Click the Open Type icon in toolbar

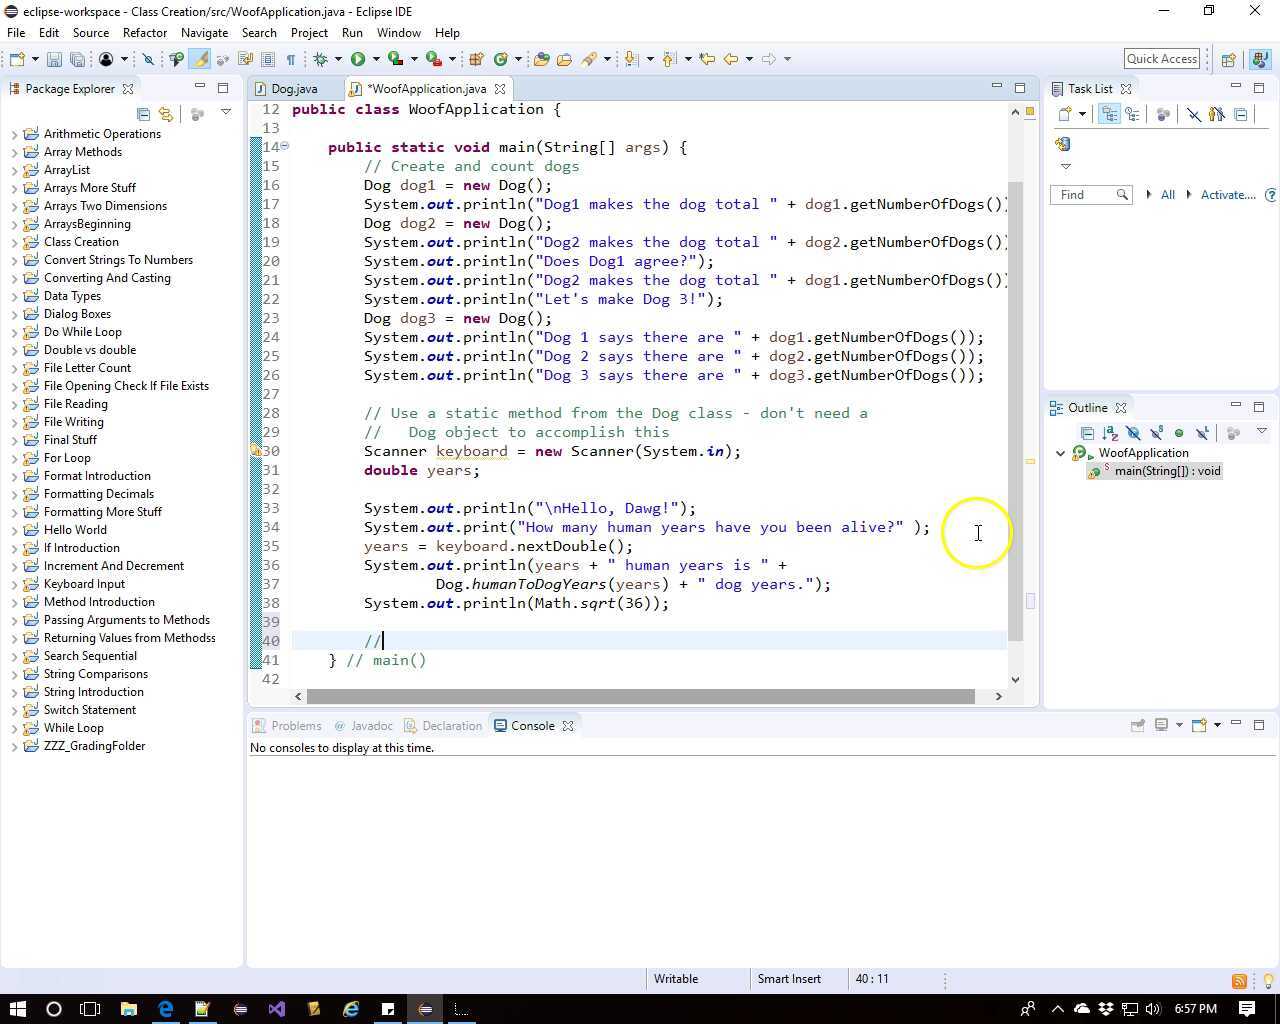(541, 59)
